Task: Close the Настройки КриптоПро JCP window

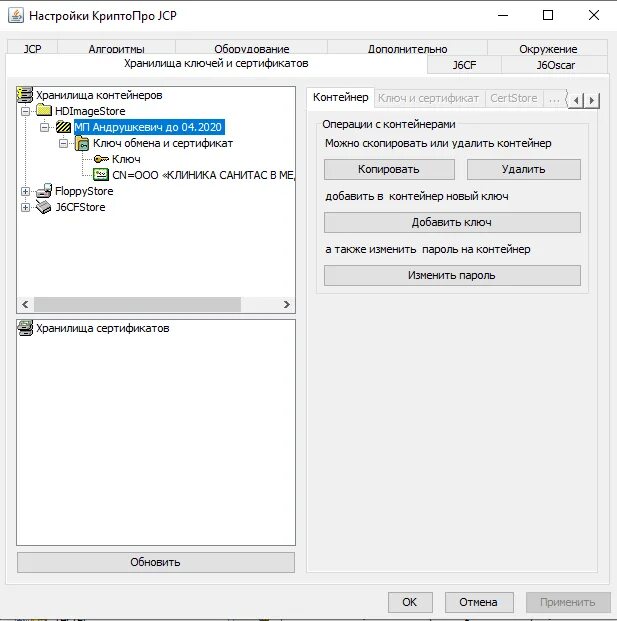Action: pos(594,15)
